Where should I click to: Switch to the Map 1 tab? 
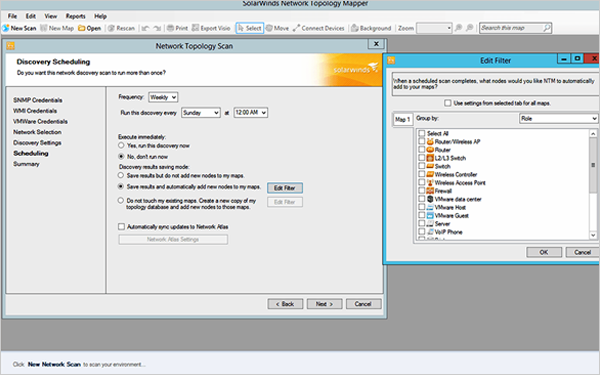(403, 119)
